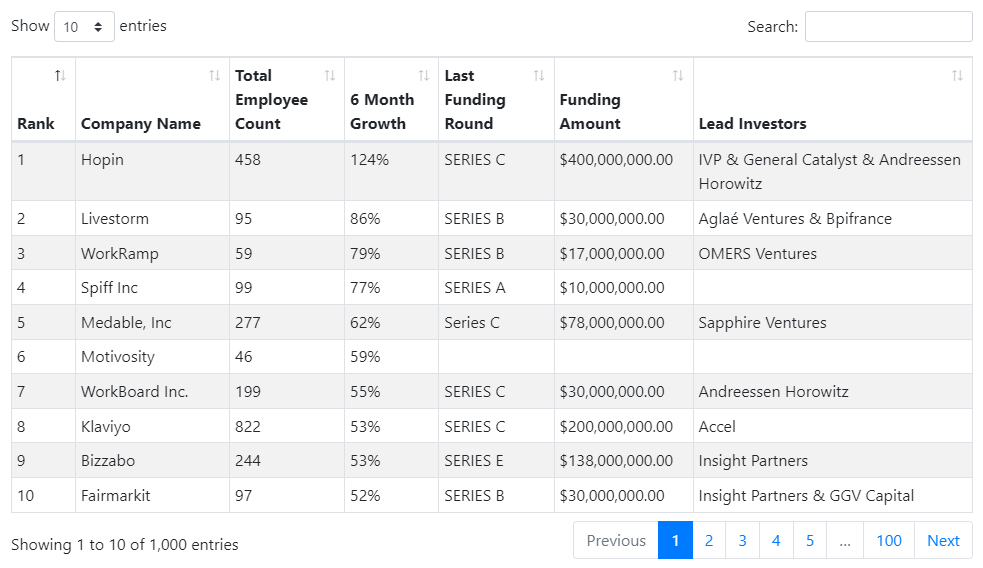Screen dimensions: 983x568
Task: Select the Spiff Inc company cell
Action: tap(152, 288)
